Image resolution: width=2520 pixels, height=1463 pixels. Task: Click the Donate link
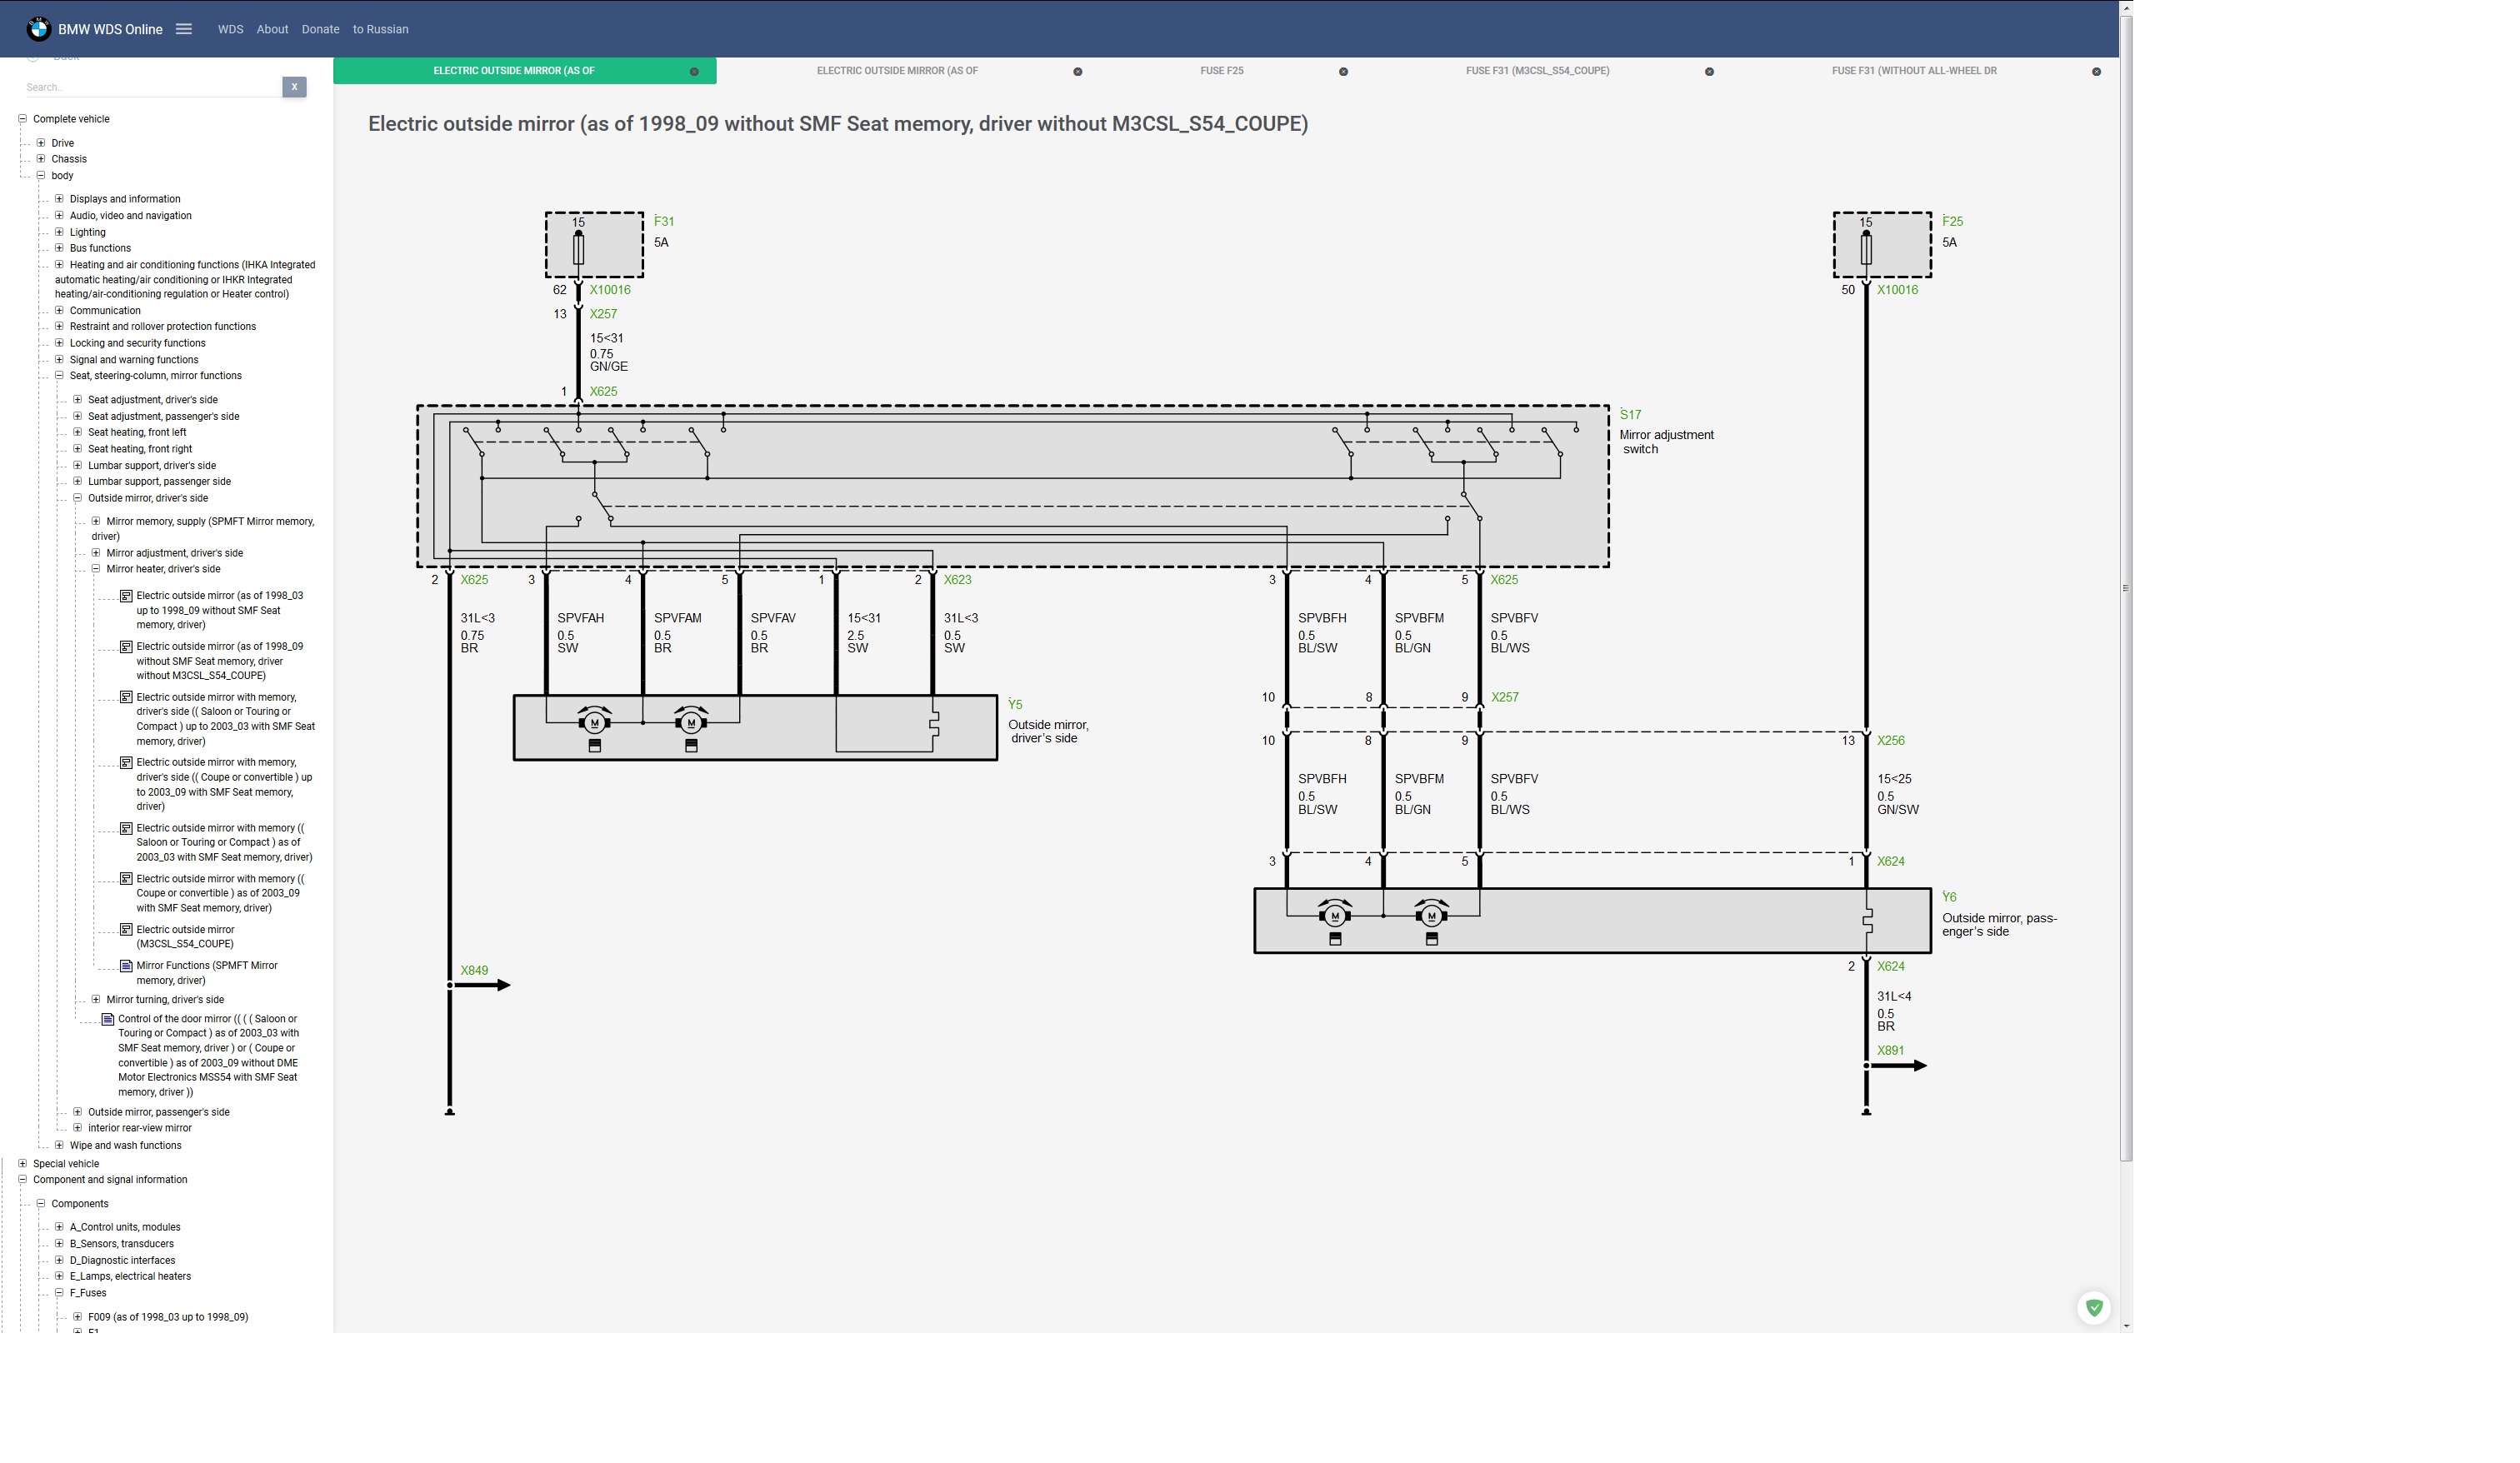point(320,29)
